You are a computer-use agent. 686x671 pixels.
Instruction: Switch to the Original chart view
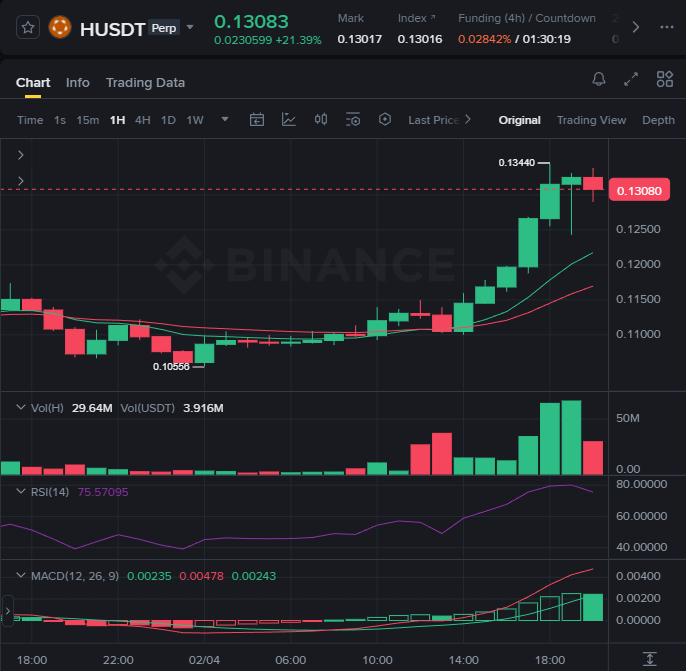(x=519, y=120)
